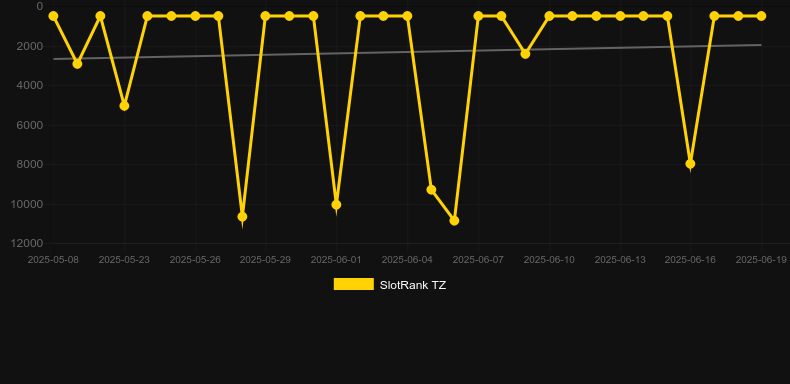This screenshot has width=790, height=384.
Task: Click the 2025-06-04 x-axis date label
Action: [407, 260]
